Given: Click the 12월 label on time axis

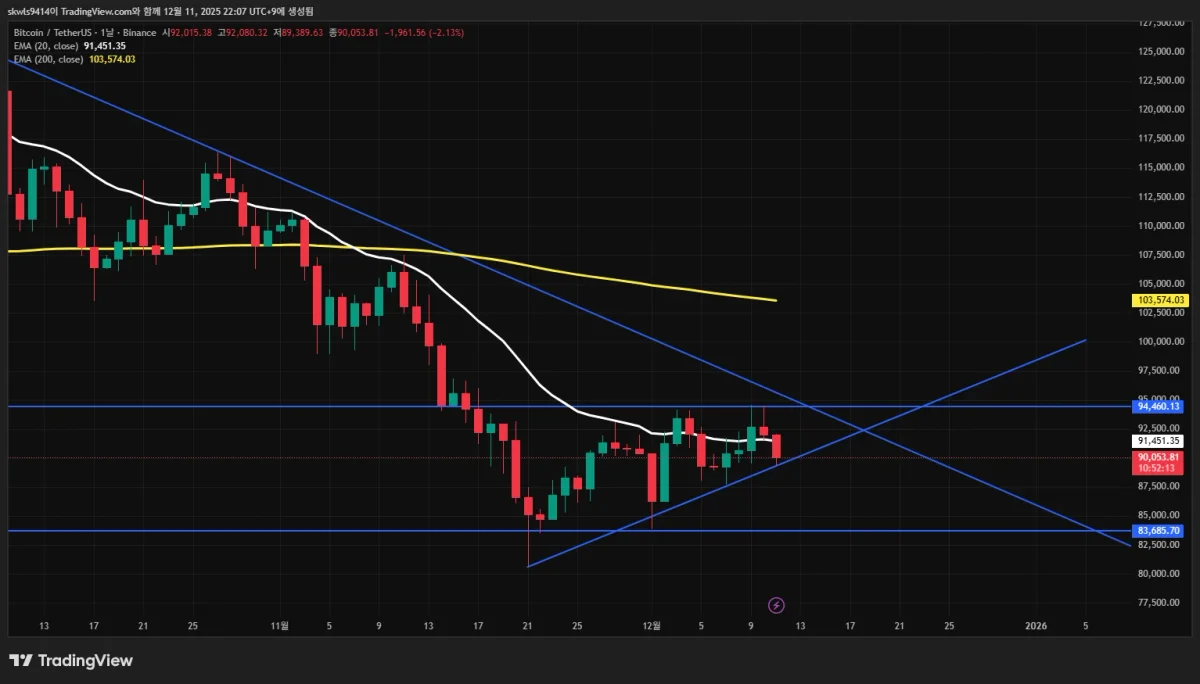Looking at the screenshot, I should (x=651, y=626).
